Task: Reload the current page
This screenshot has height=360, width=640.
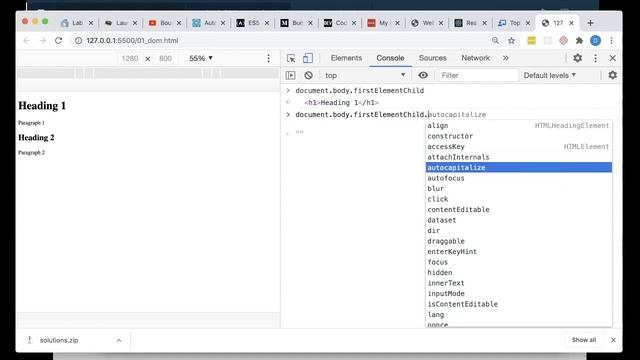Action: click(58, 40)
